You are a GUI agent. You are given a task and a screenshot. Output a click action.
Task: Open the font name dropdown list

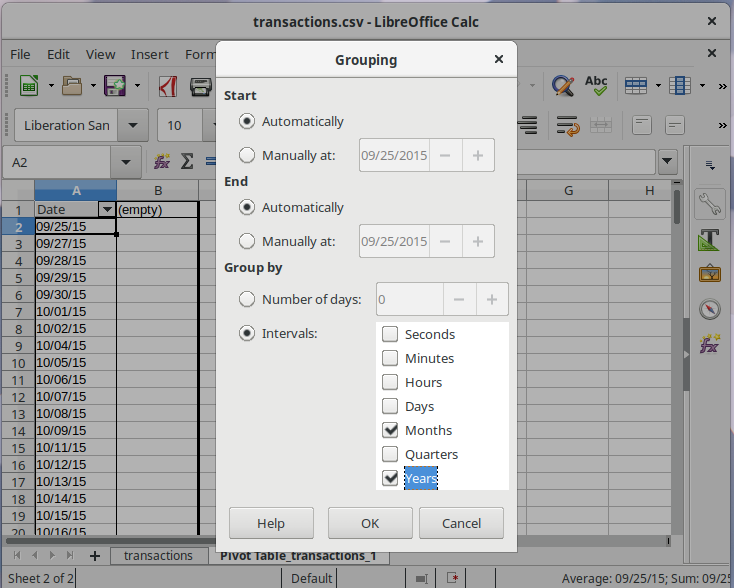[132, 126]
